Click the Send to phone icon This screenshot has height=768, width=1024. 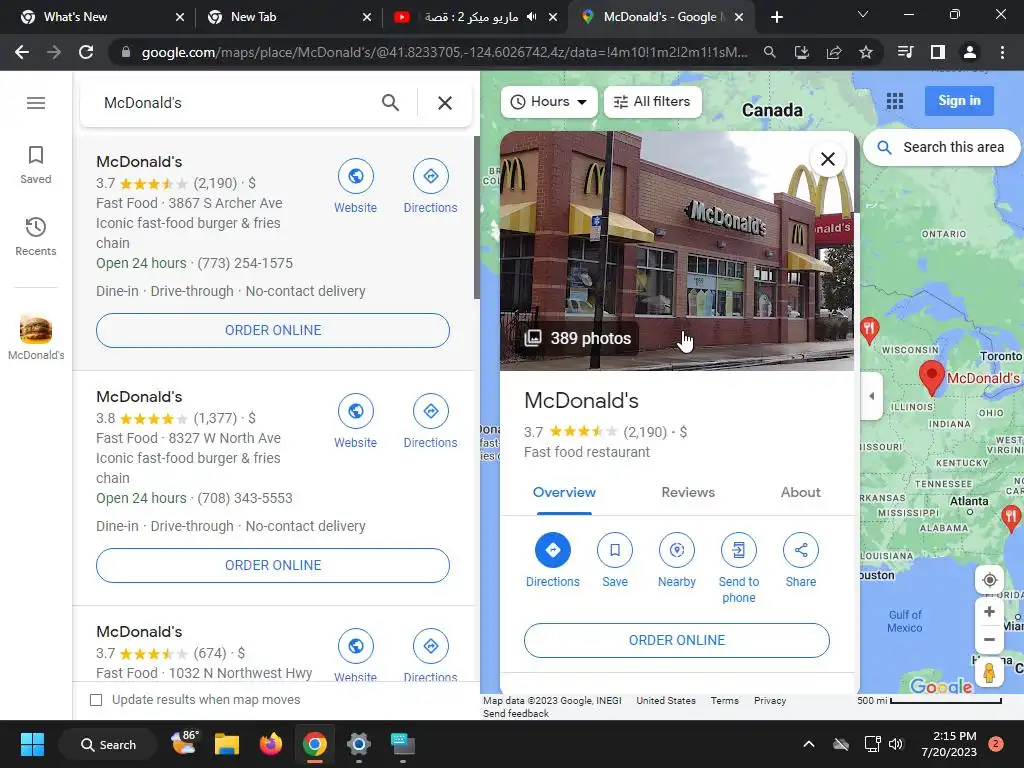[x=739, y=551]
